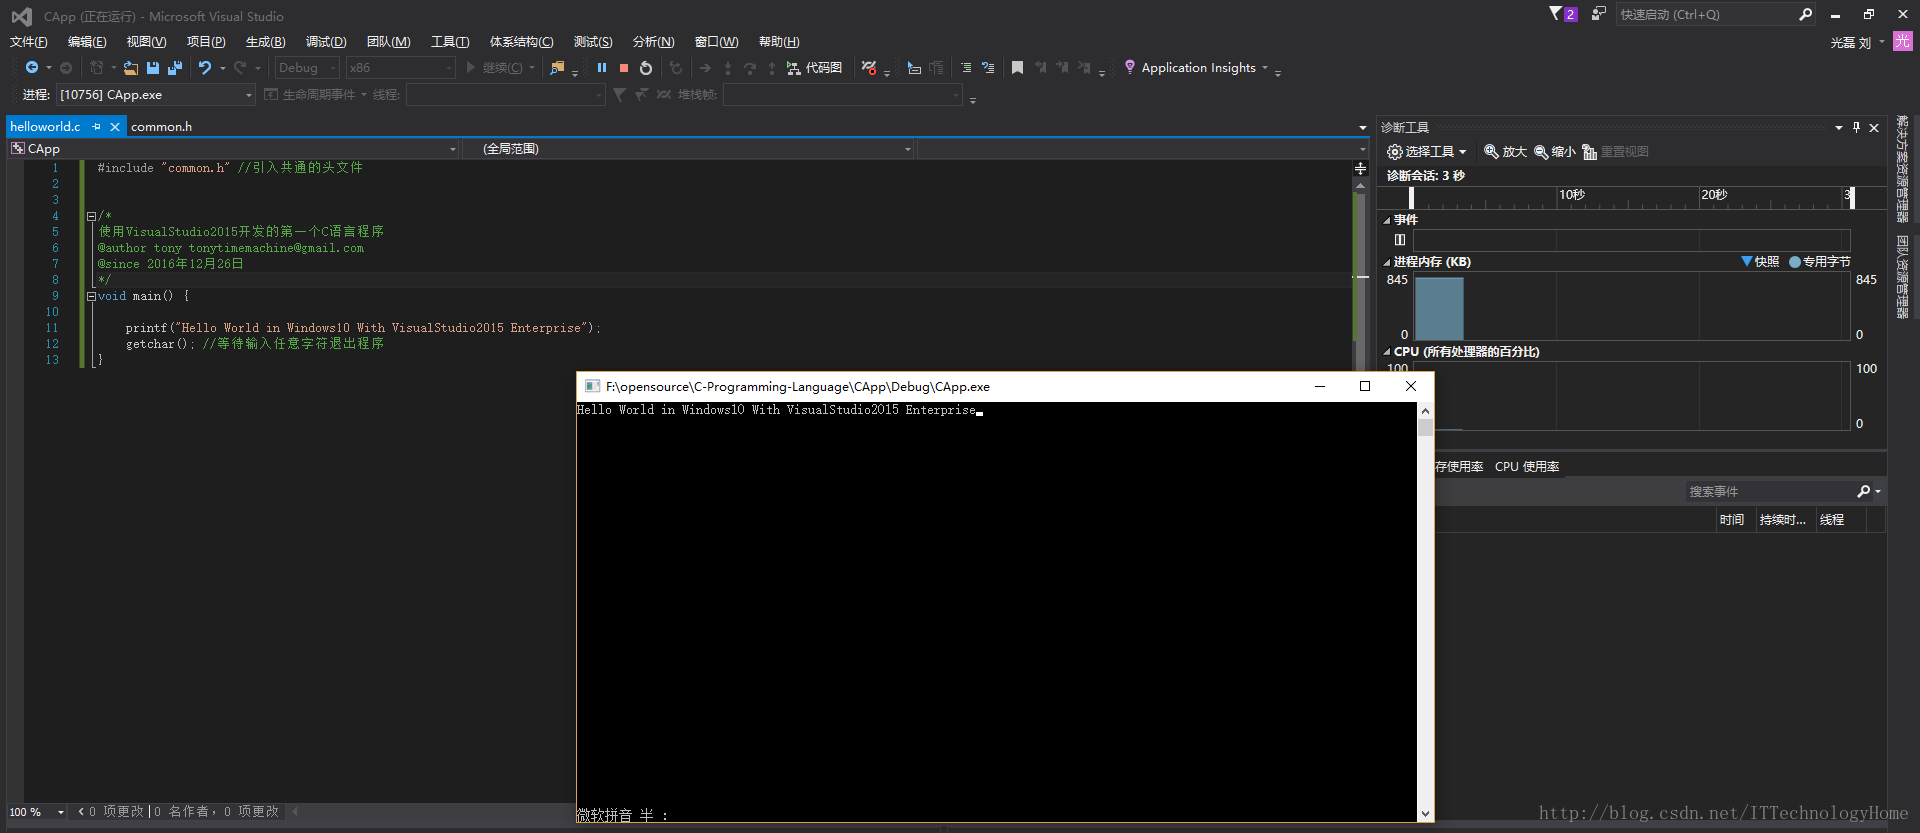The width and height of the screenshot is (1920, 833).
Task: Open the 100 % editor zoom dropdown
Action: click(x=37, y=812)
